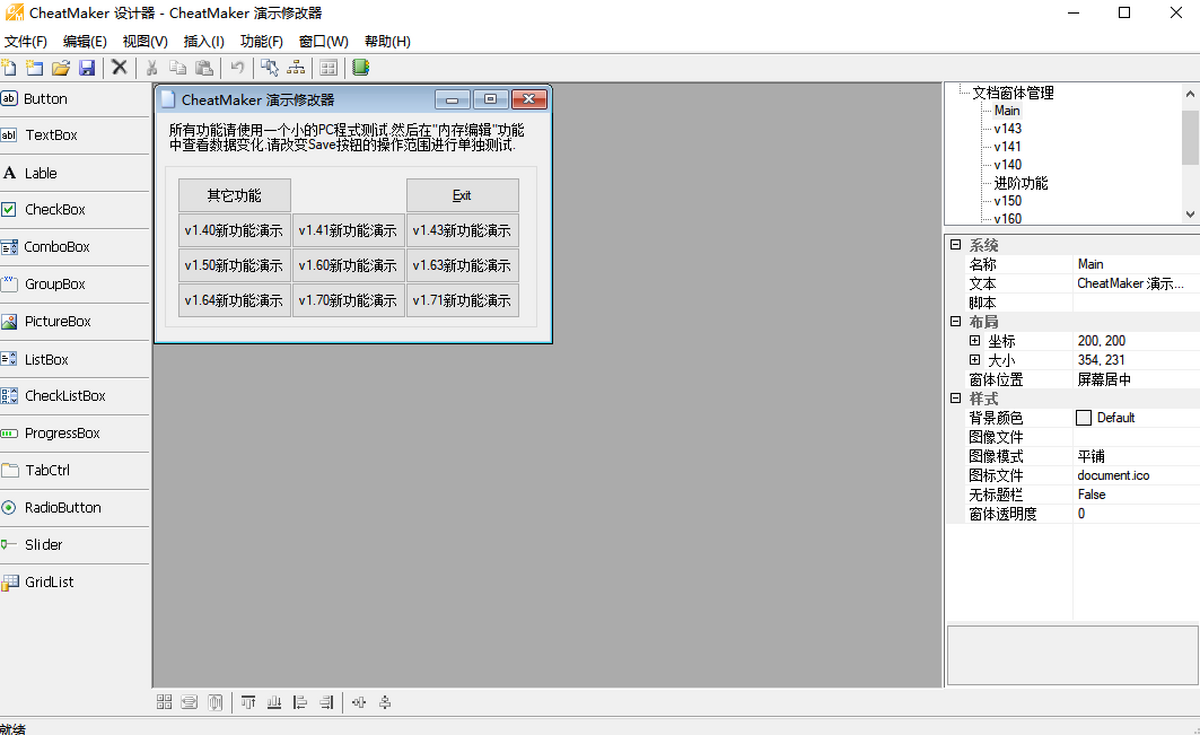Click the green notebook icon
This screenshot has height=735, width=1200.
coord(361,68)
